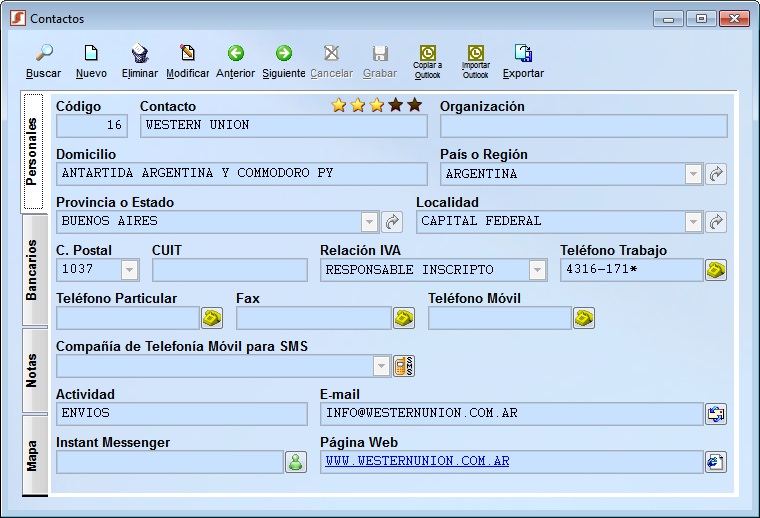Screen dimensions: 760x518
Task: Set rating to five stars
Action: coord(414,105)
